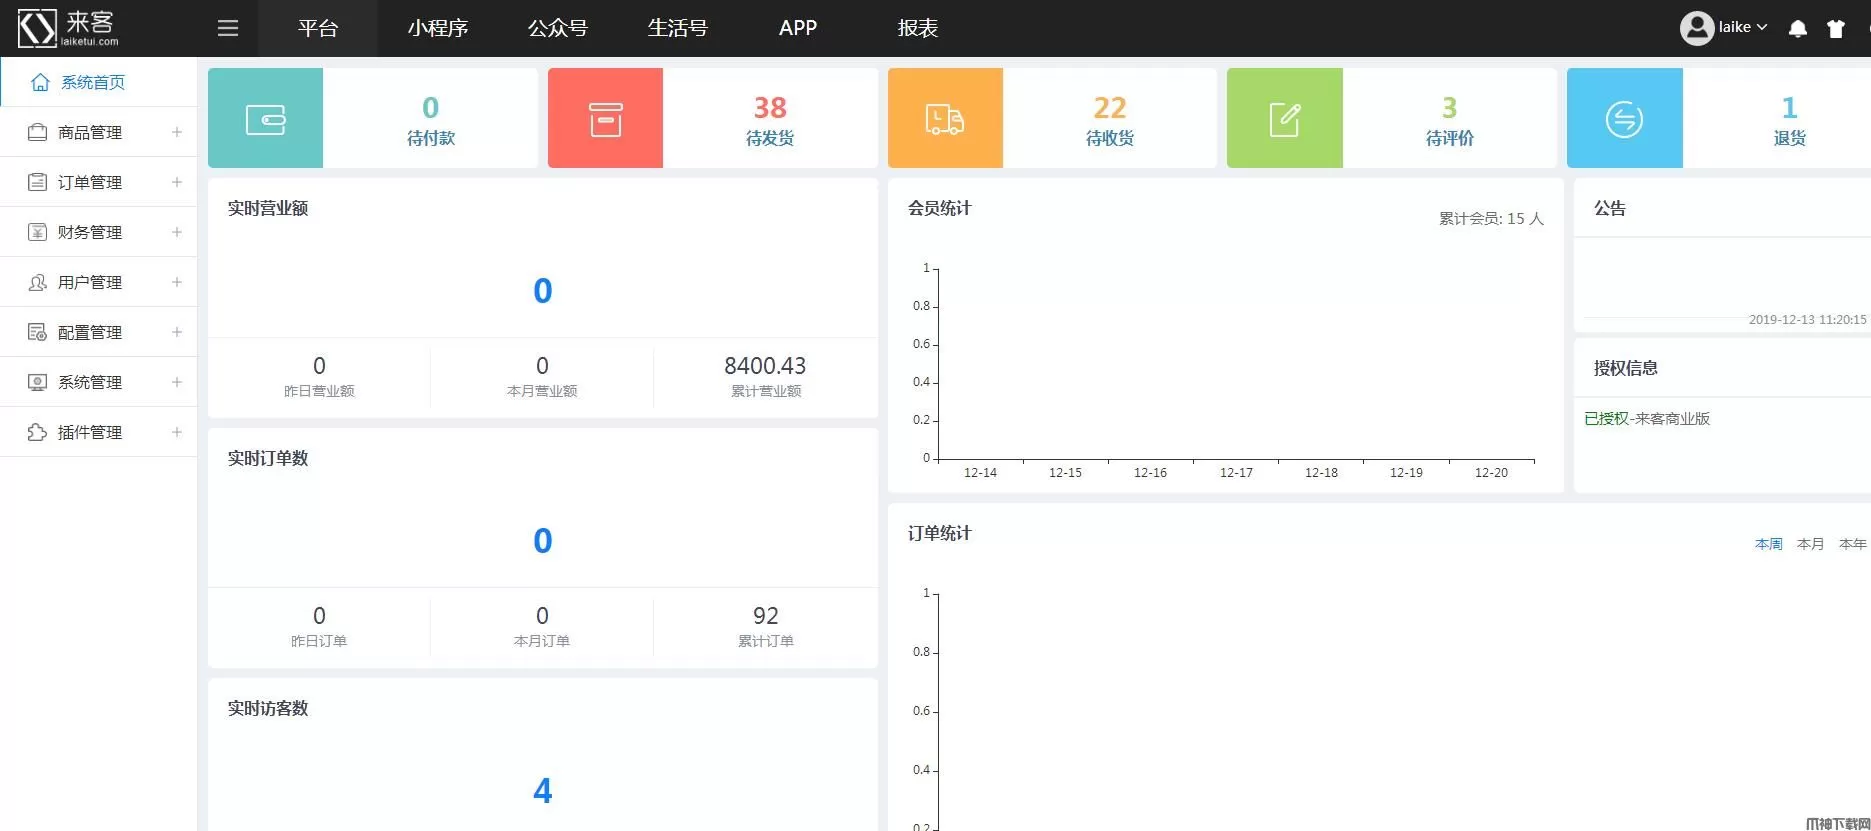
Task: Click the blue exchange 退货 icon
Action: point(1624,119)
